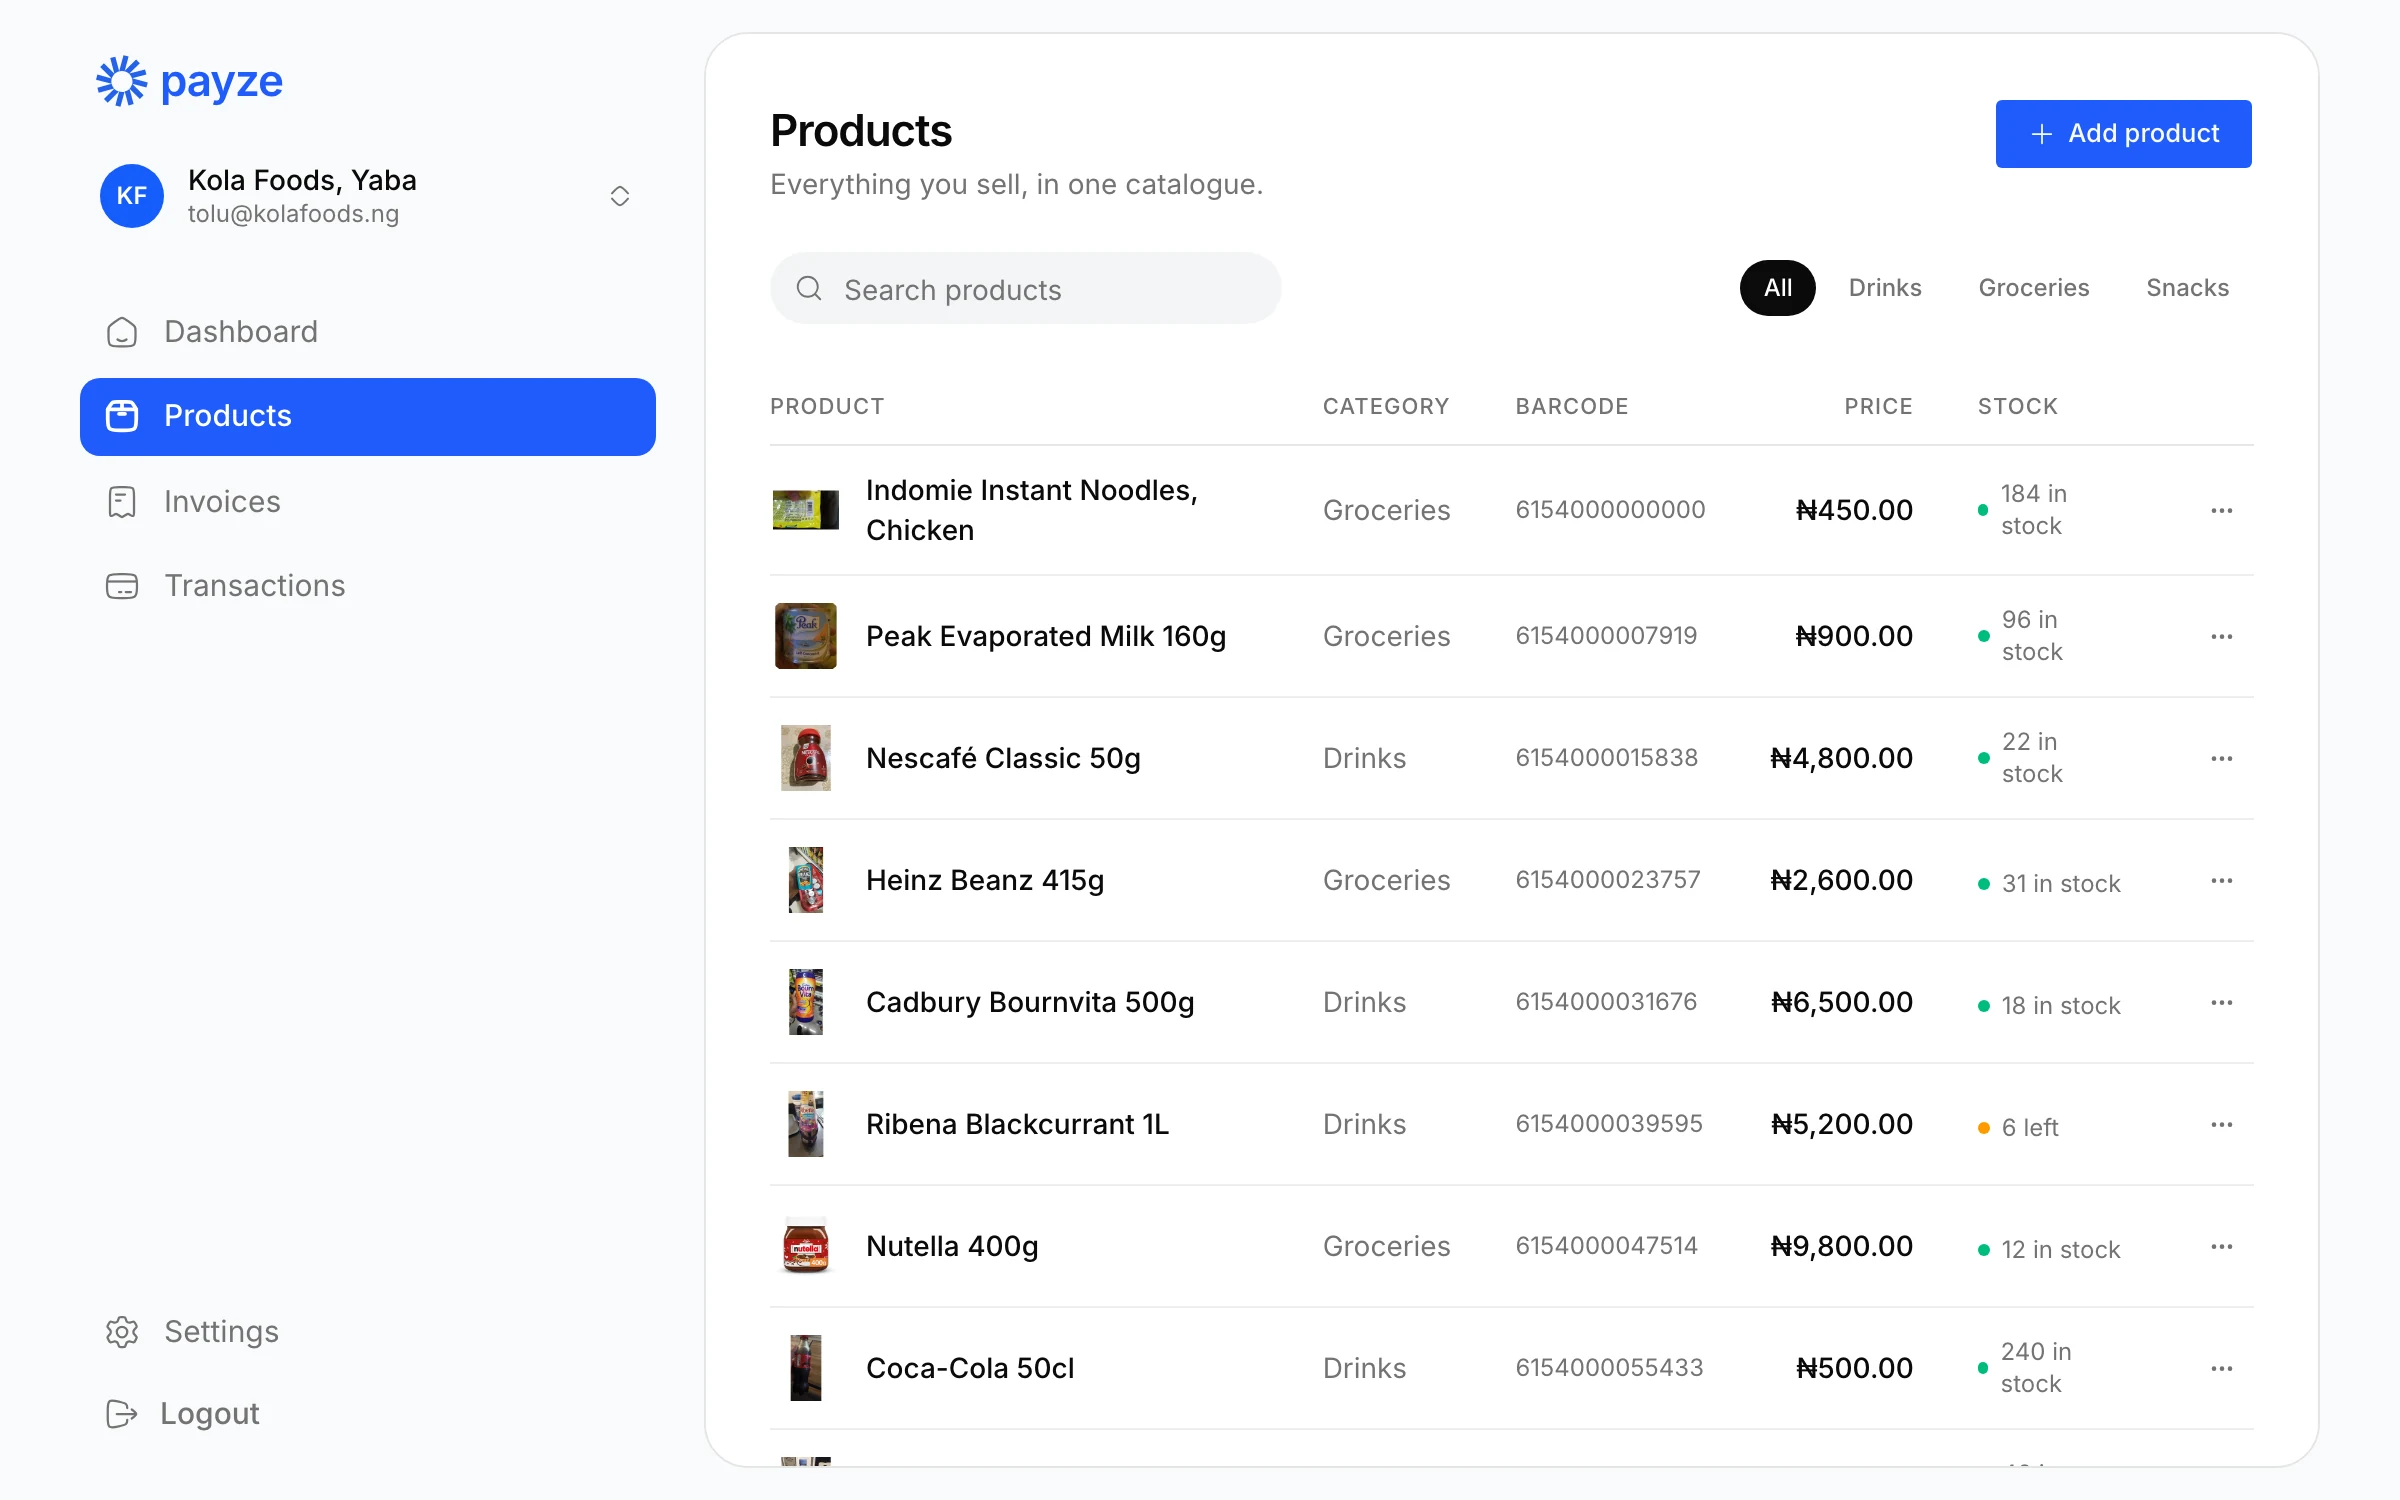This screenshot has height=1500, width=2400.
Task: Open more options for Peak Evaporated Milk
Action: tap(2222, 637)
